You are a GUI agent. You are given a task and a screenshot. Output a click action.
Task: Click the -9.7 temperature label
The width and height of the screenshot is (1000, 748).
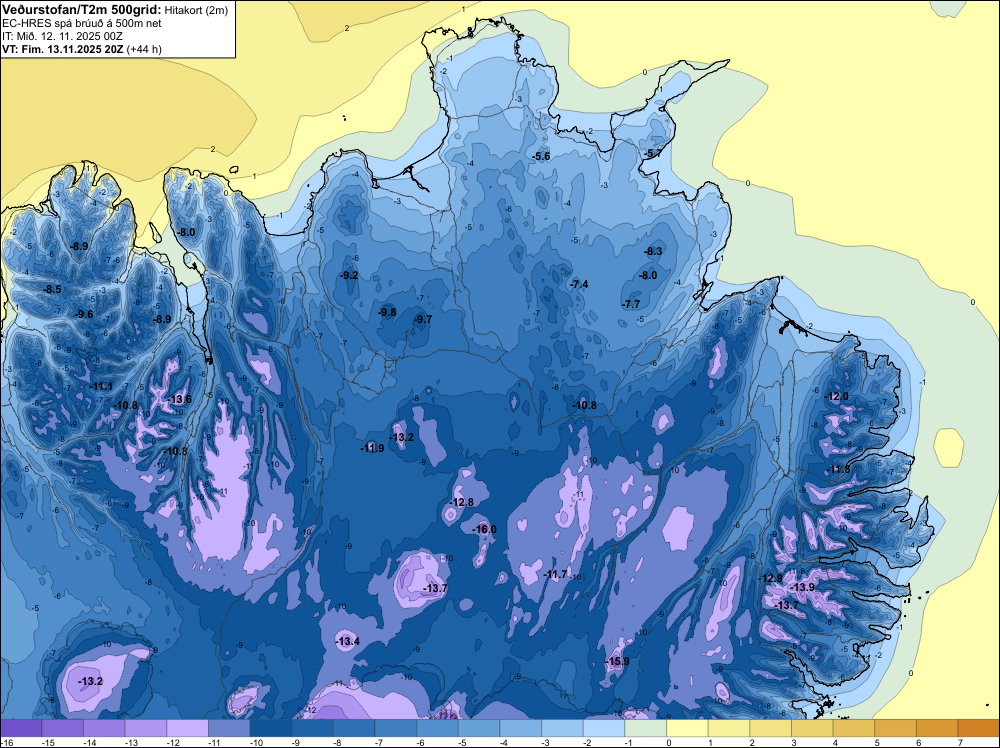[x=423, y=319]
